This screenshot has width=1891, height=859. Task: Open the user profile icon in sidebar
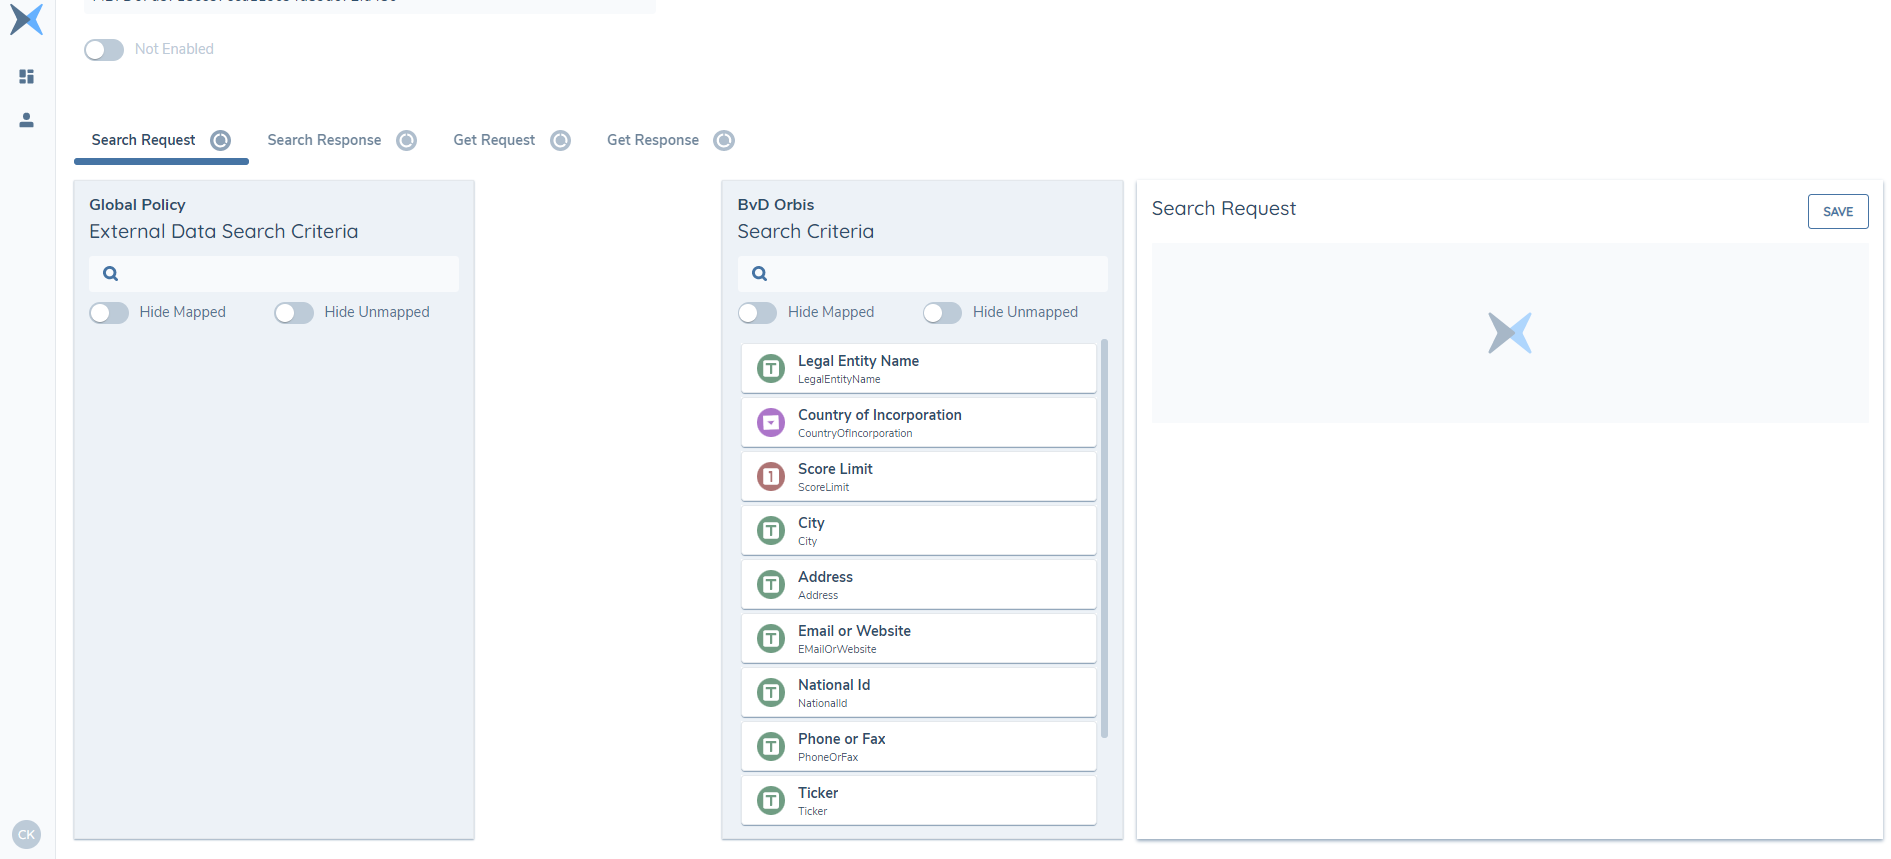27,120
